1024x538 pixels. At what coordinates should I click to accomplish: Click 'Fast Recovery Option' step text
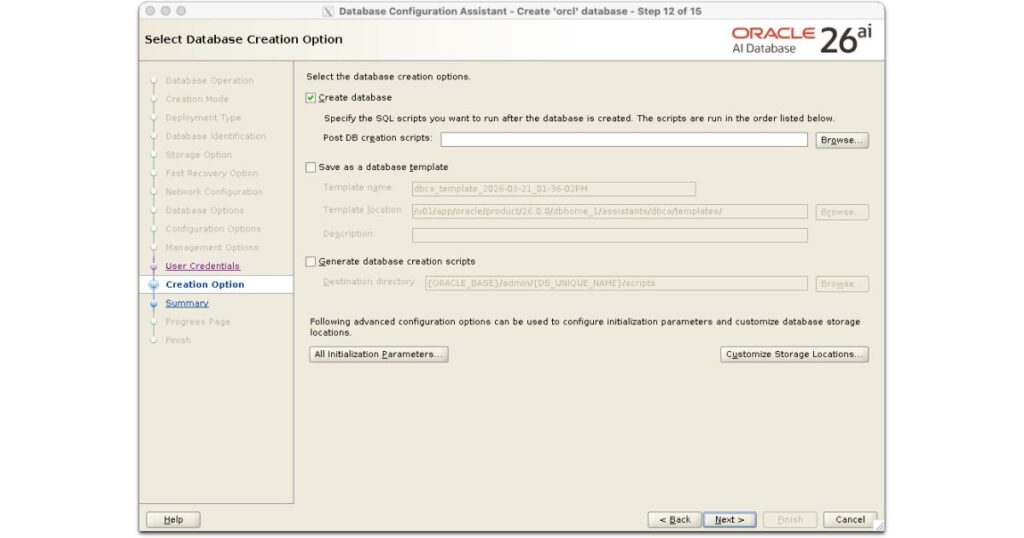coord(212,173)
